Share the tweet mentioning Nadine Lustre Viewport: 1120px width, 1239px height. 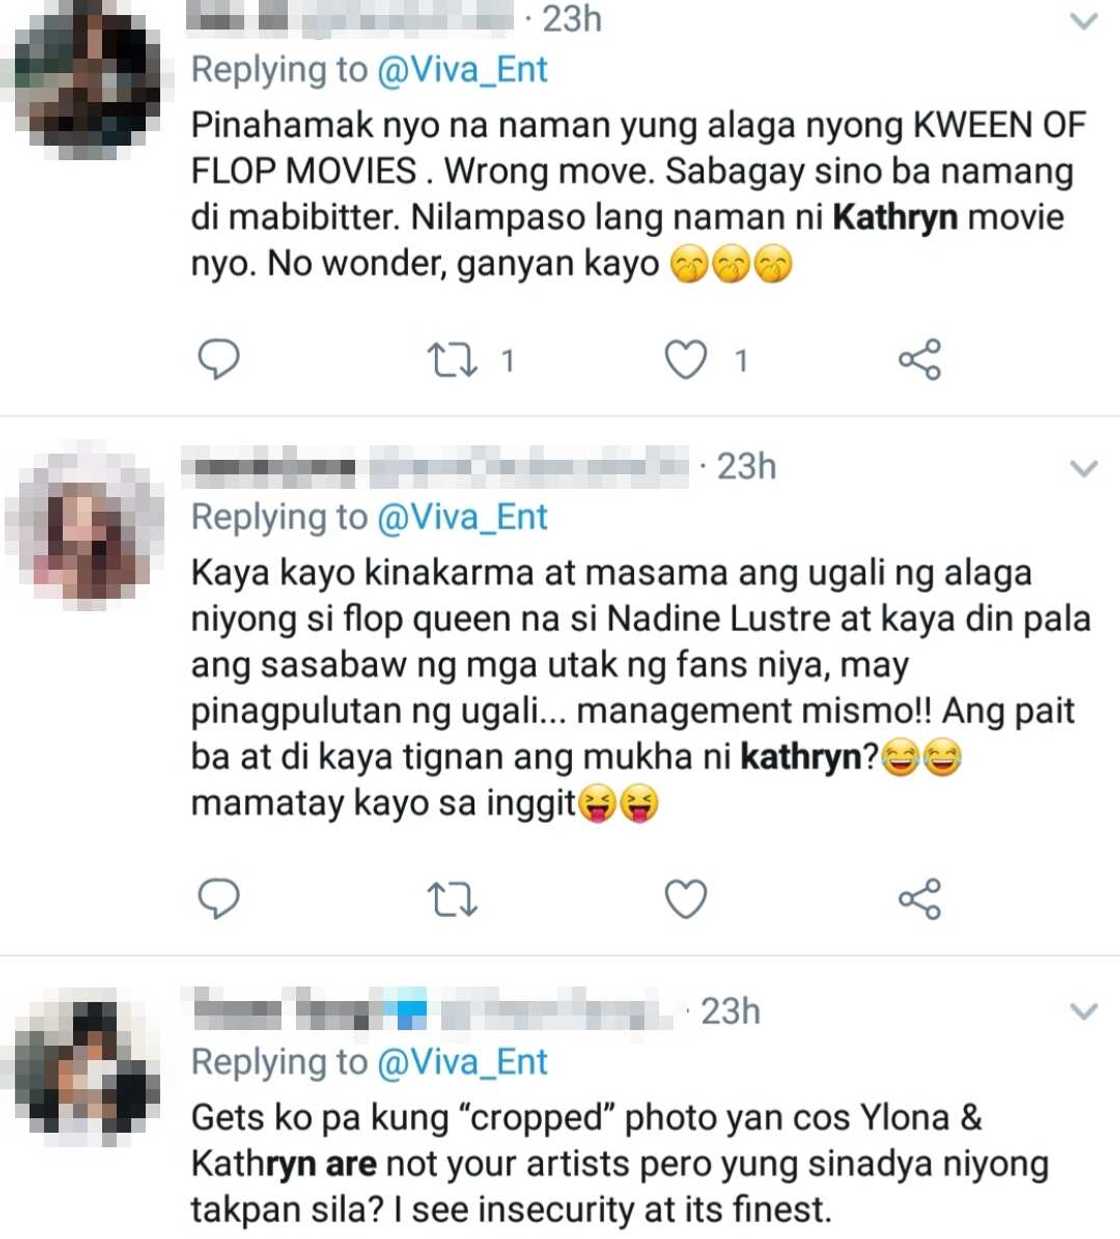coord(919,899)
